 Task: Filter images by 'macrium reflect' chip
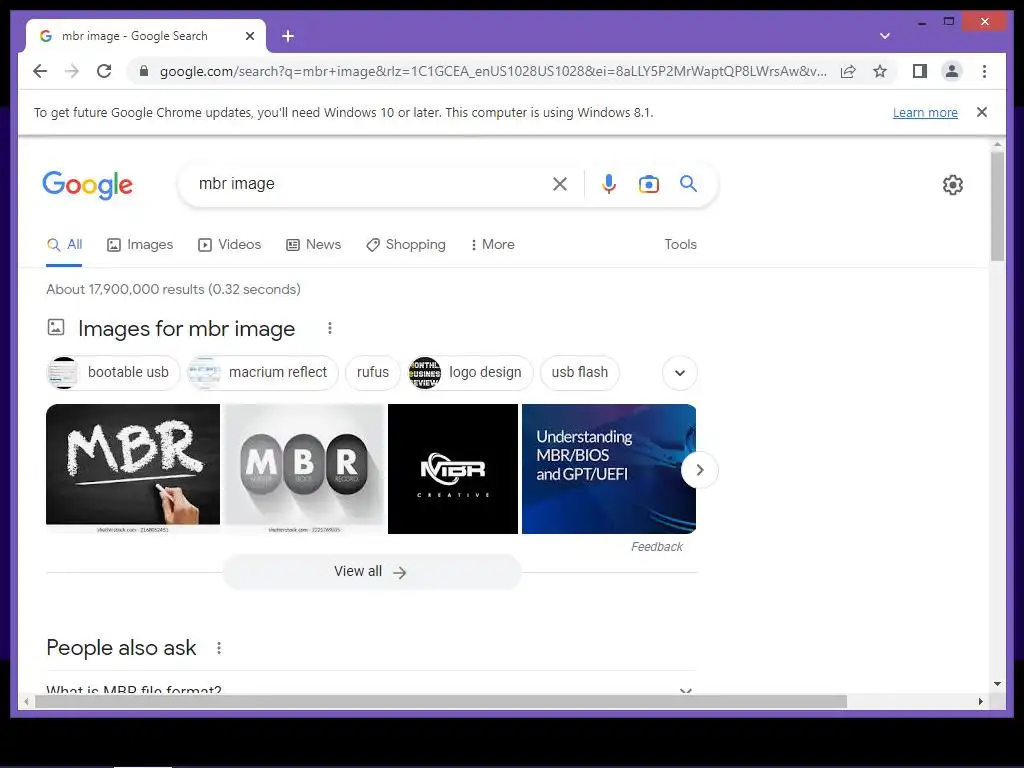coord(263,373)
